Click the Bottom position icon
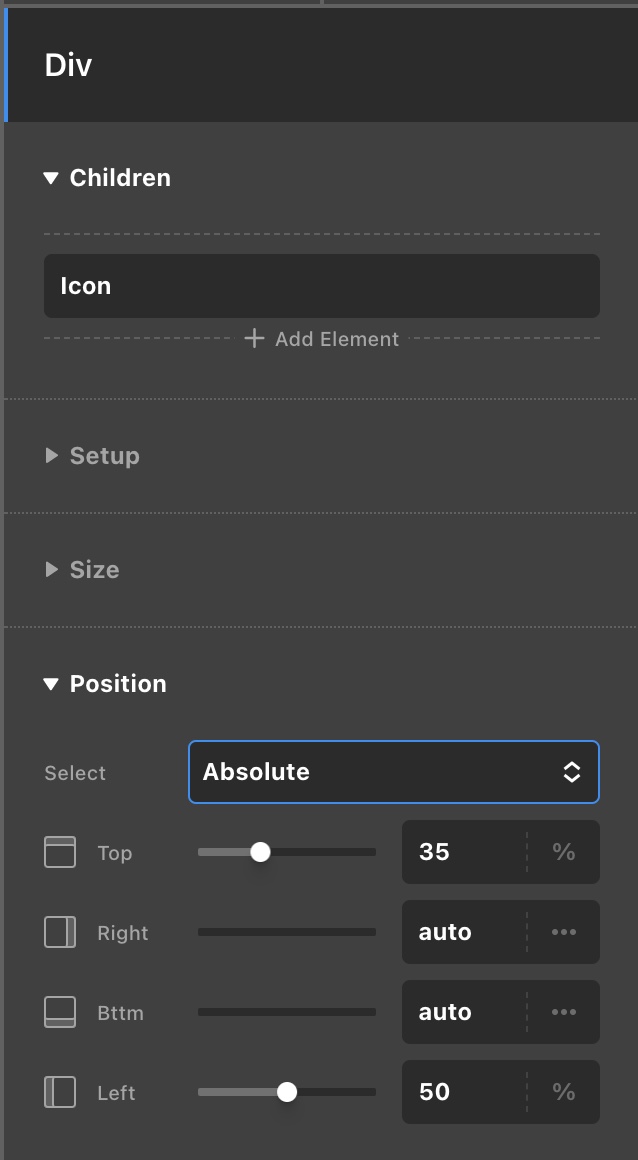This screenshot has height=1160, width=638. pyautogui.click(x=60, y=1012)
